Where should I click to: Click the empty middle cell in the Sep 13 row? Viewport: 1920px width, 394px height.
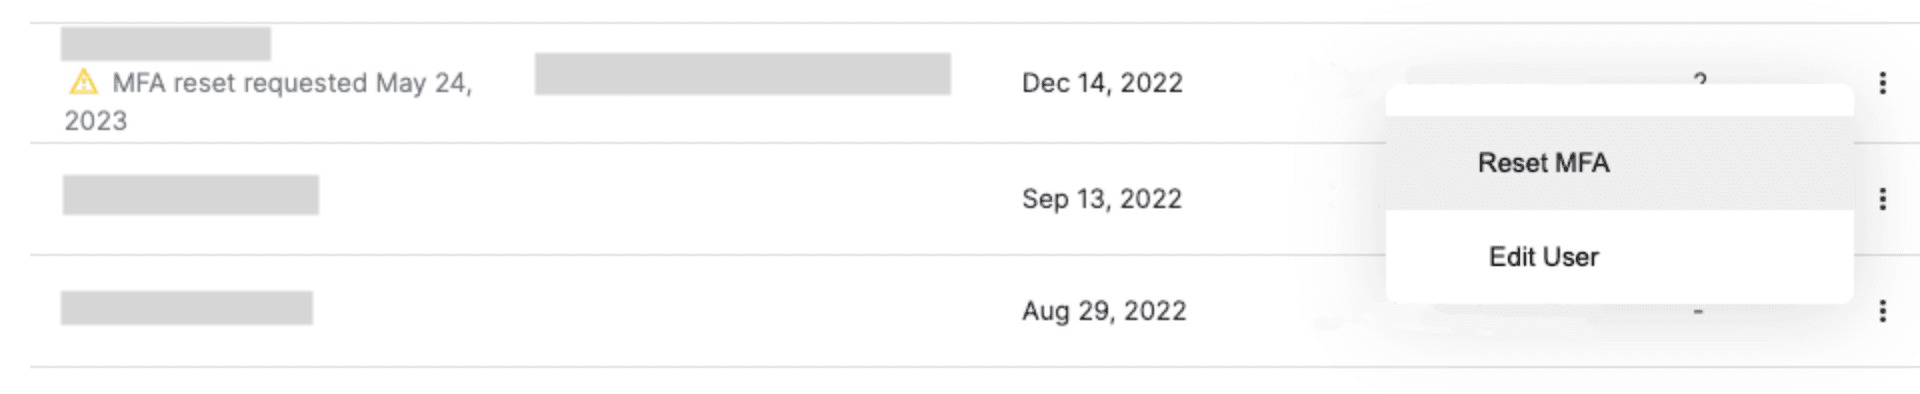(x=742, y=199)
